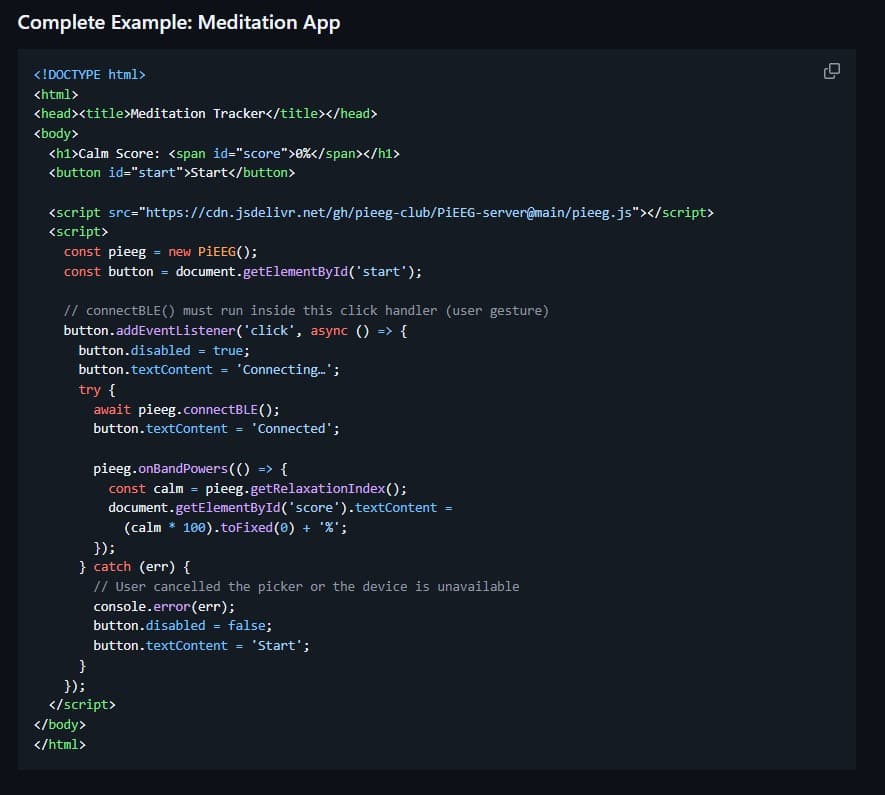Click the closing '</body>' tag

click(60, 724)
